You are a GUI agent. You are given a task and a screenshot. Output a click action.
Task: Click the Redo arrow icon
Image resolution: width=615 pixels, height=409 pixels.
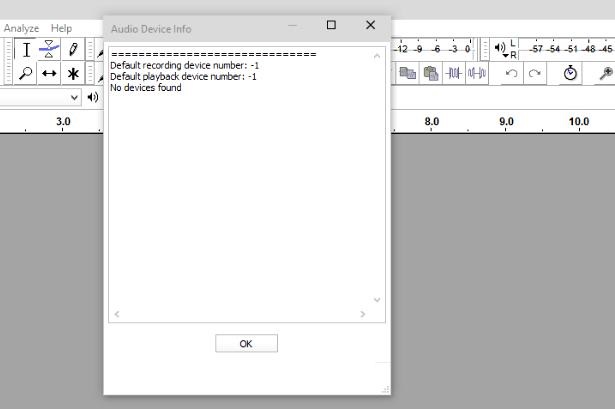tap(534, 73)
